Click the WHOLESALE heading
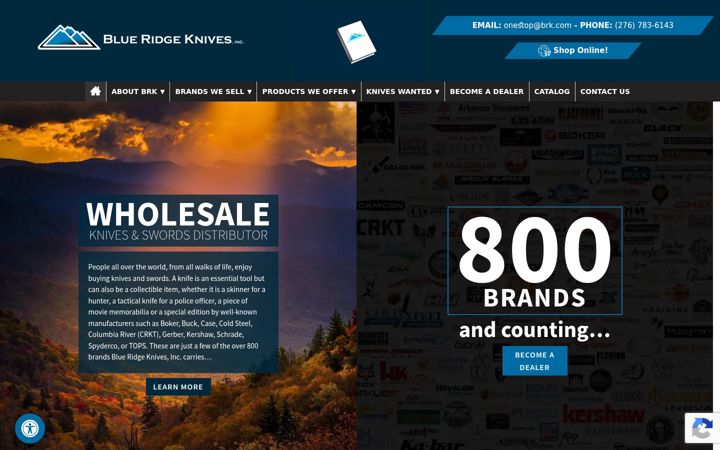 (178, 214)
